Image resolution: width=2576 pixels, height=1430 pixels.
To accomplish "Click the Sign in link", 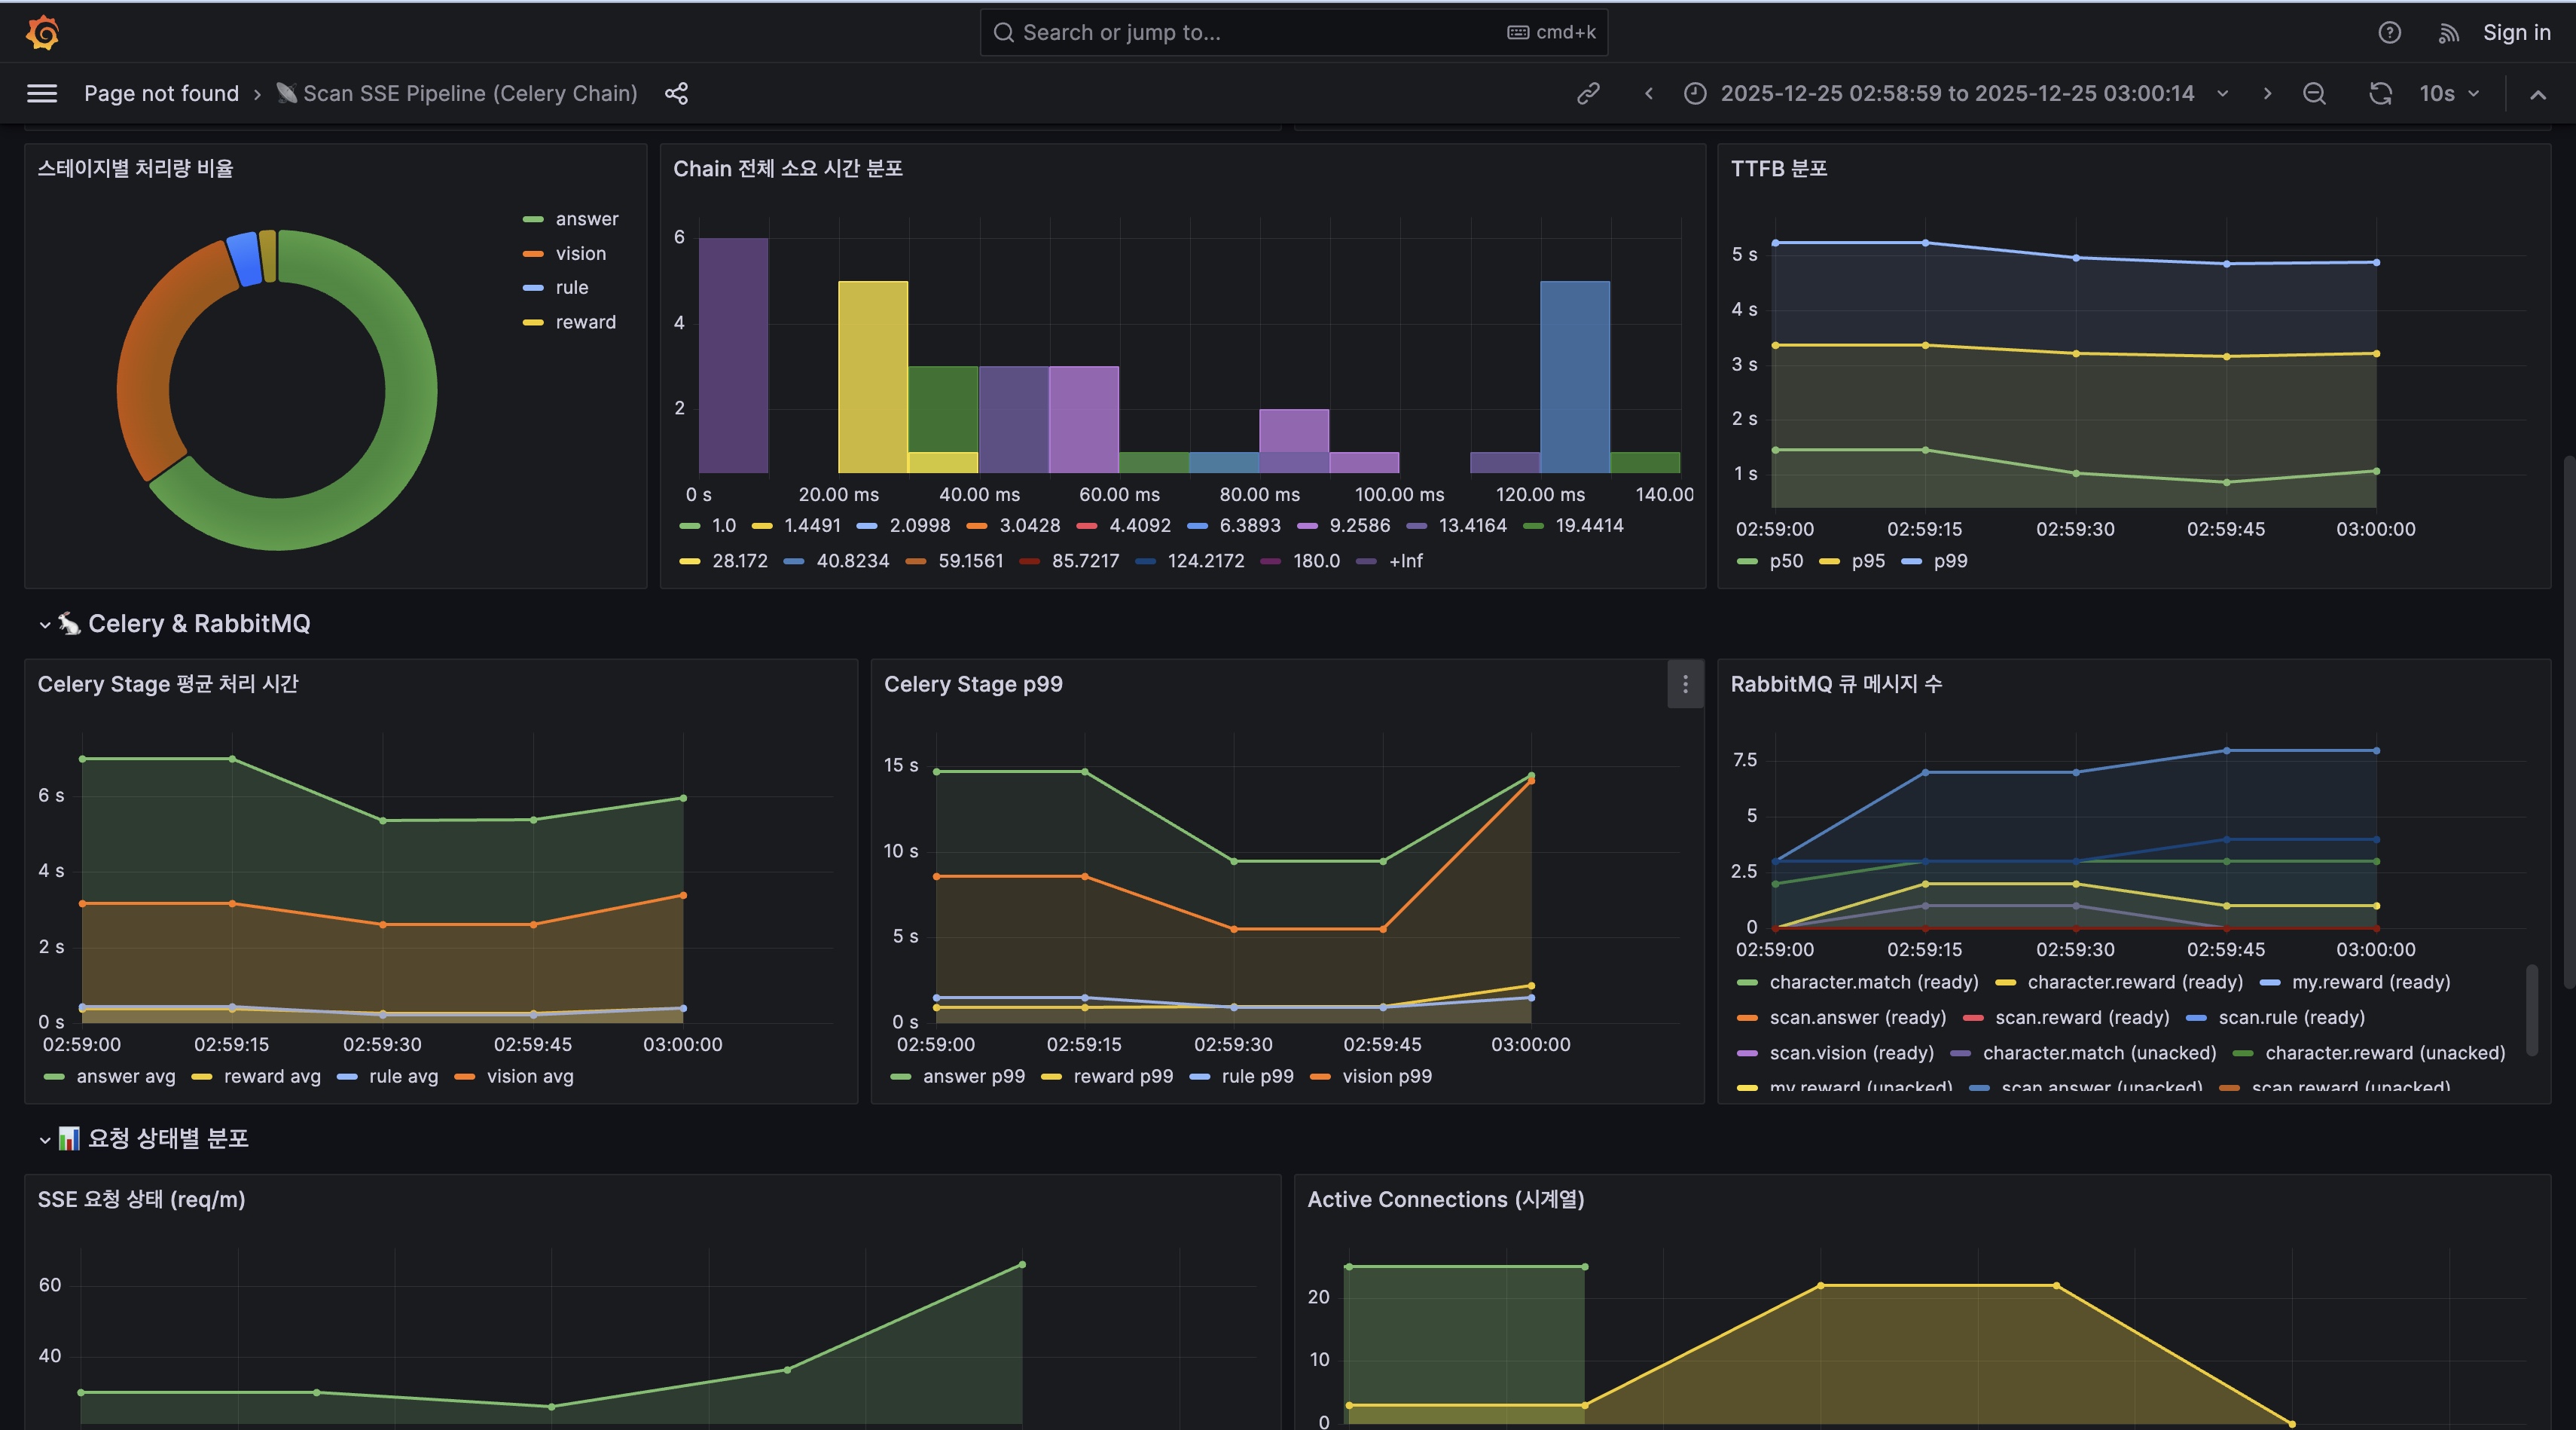I will point(2516,33).
